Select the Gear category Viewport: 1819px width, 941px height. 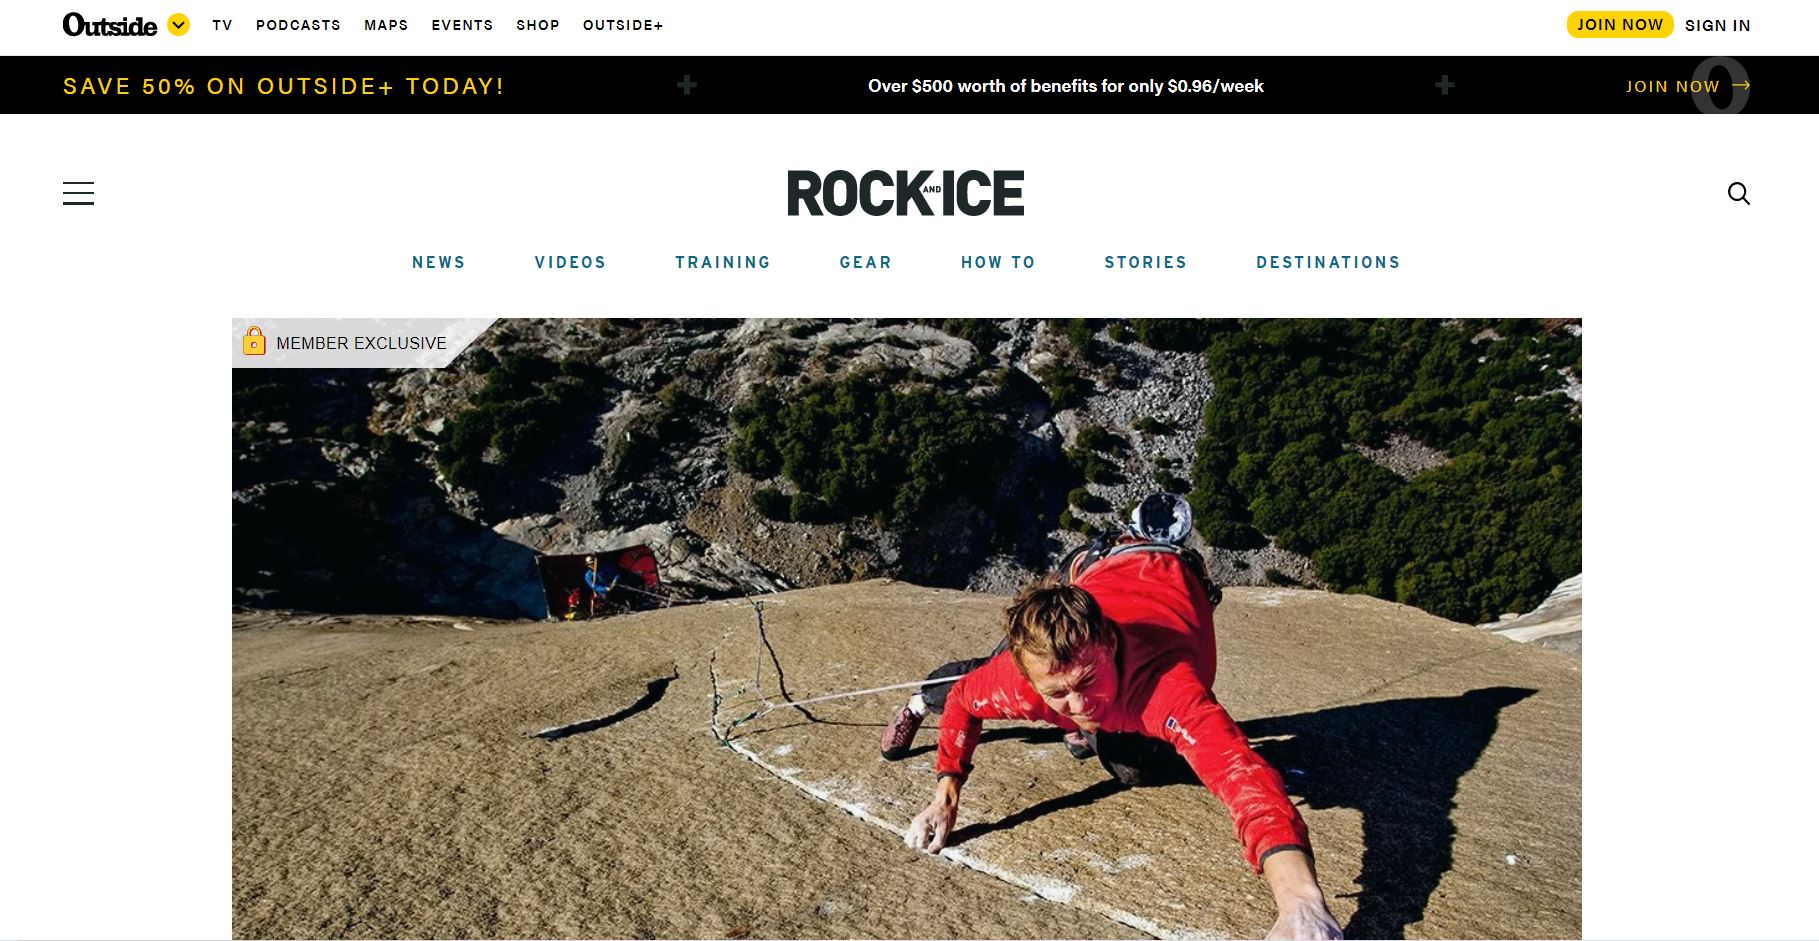tap(866, 262)
